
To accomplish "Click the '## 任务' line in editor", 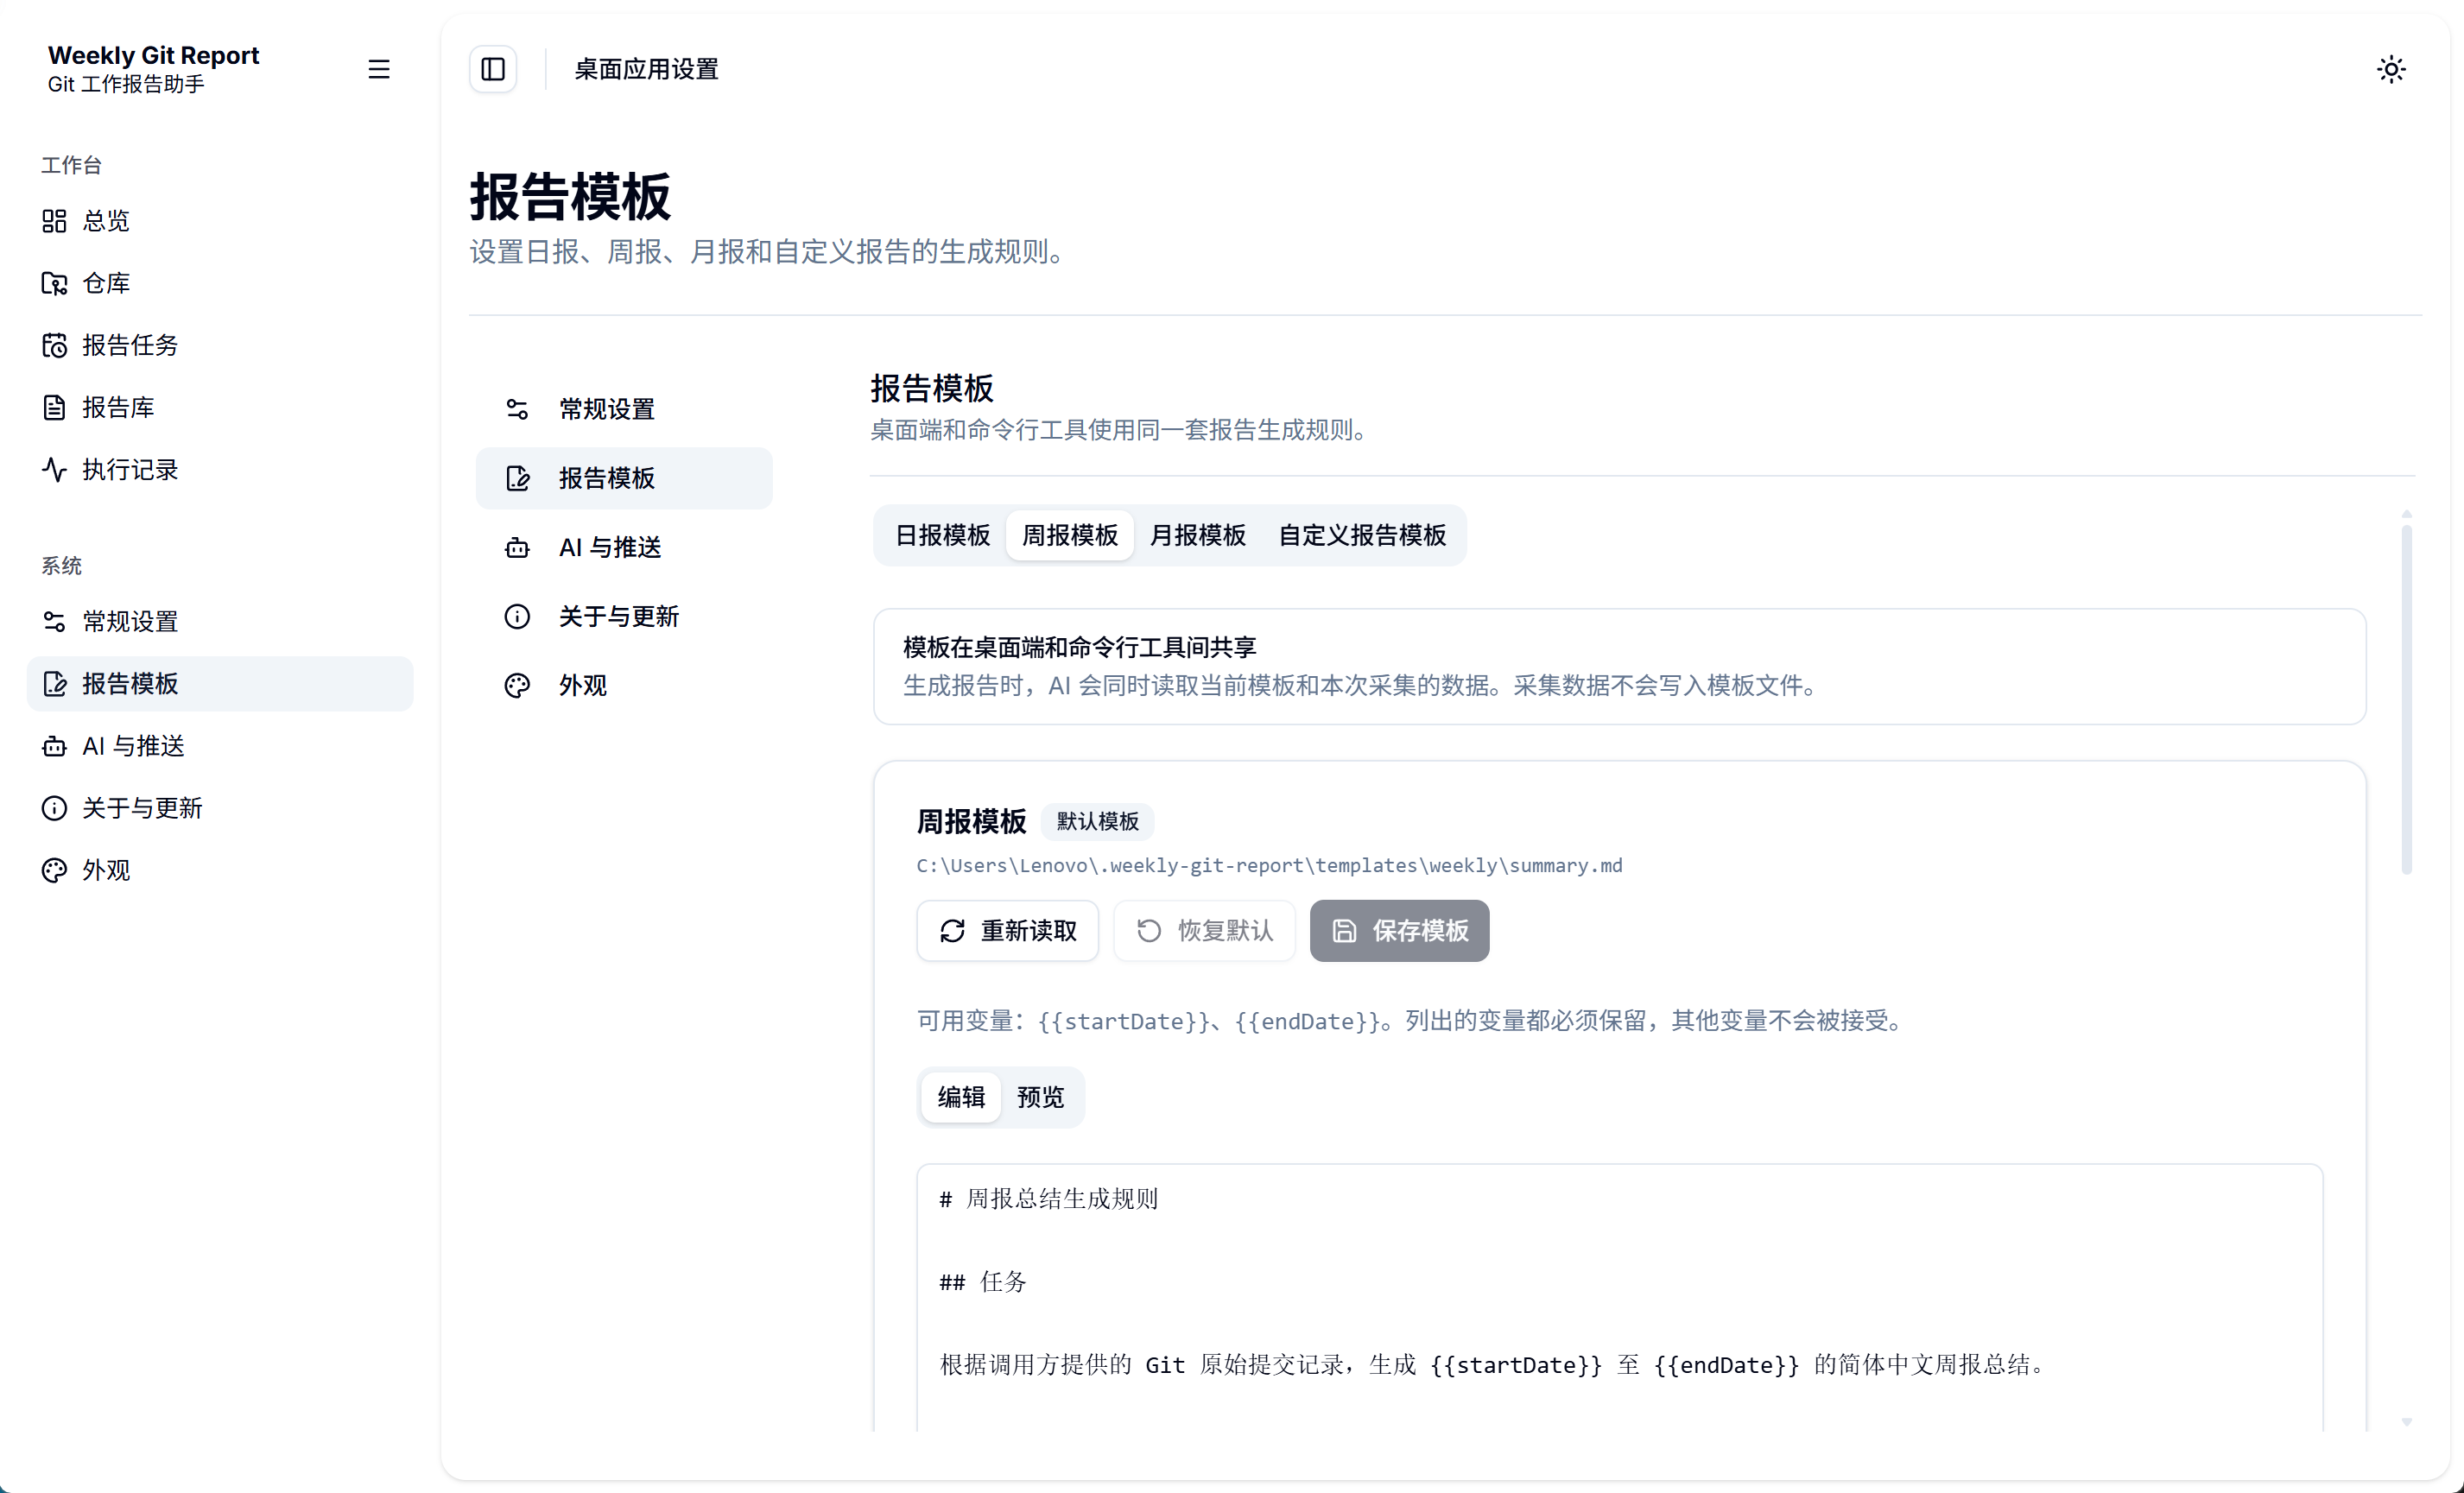I will [983, 1282].
